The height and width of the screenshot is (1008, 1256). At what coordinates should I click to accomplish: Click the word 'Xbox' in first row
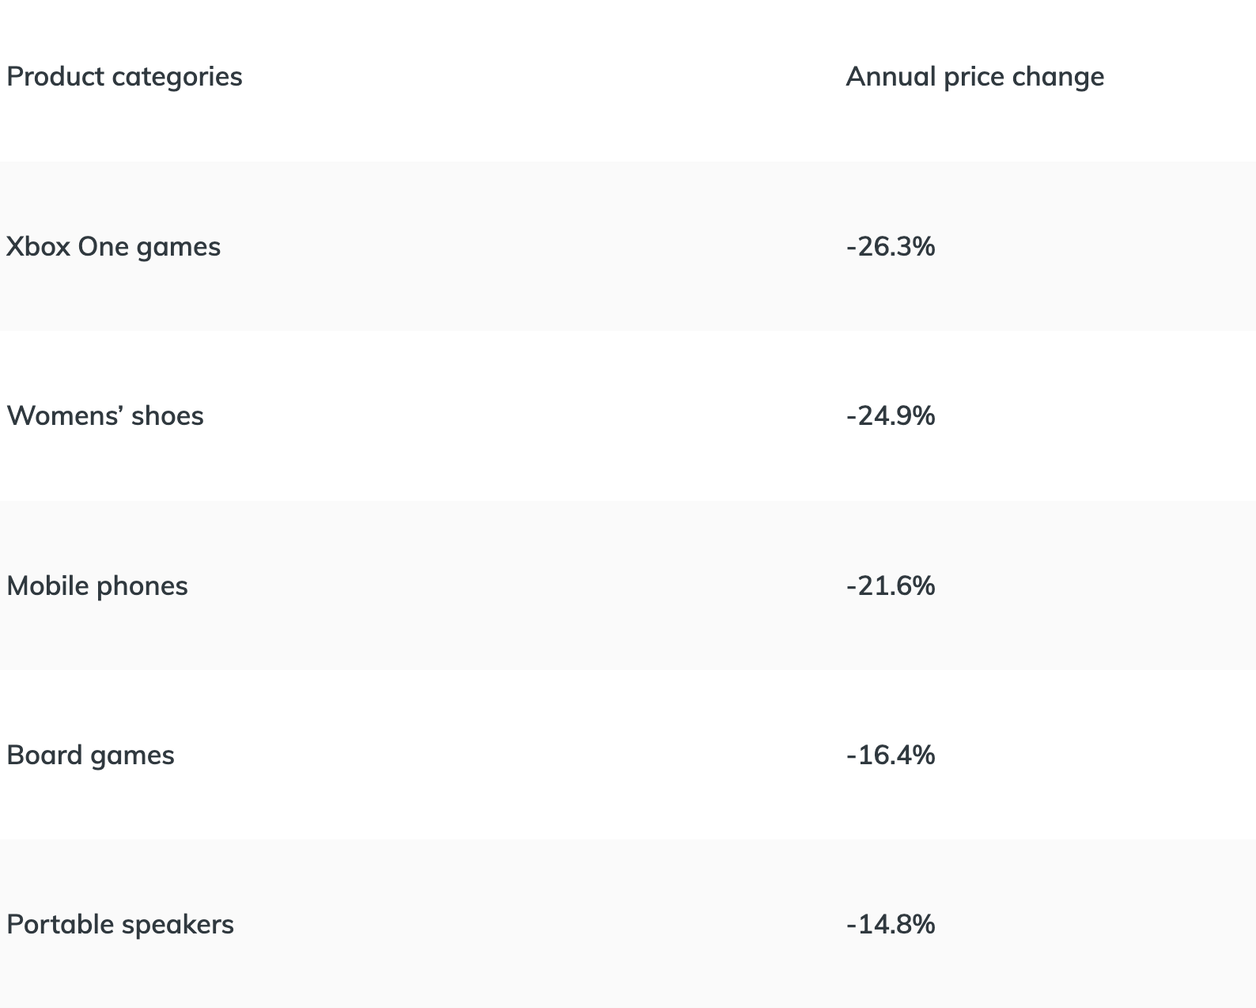38,246
